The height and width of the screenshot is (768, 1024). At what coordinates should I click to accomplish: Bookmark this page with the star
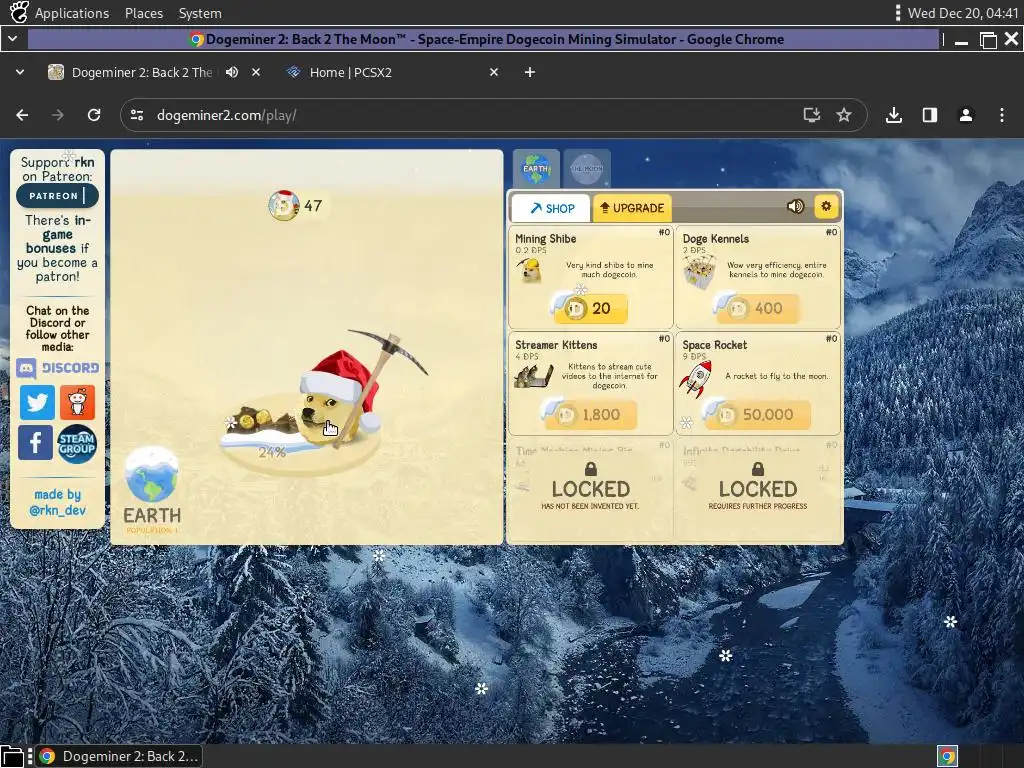pyautogui.click(x=844, y=115)
